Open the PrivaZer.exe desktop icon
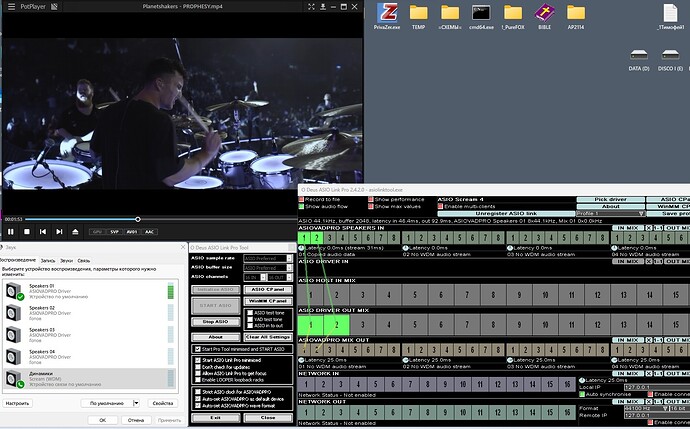 (x=387, y=17)
